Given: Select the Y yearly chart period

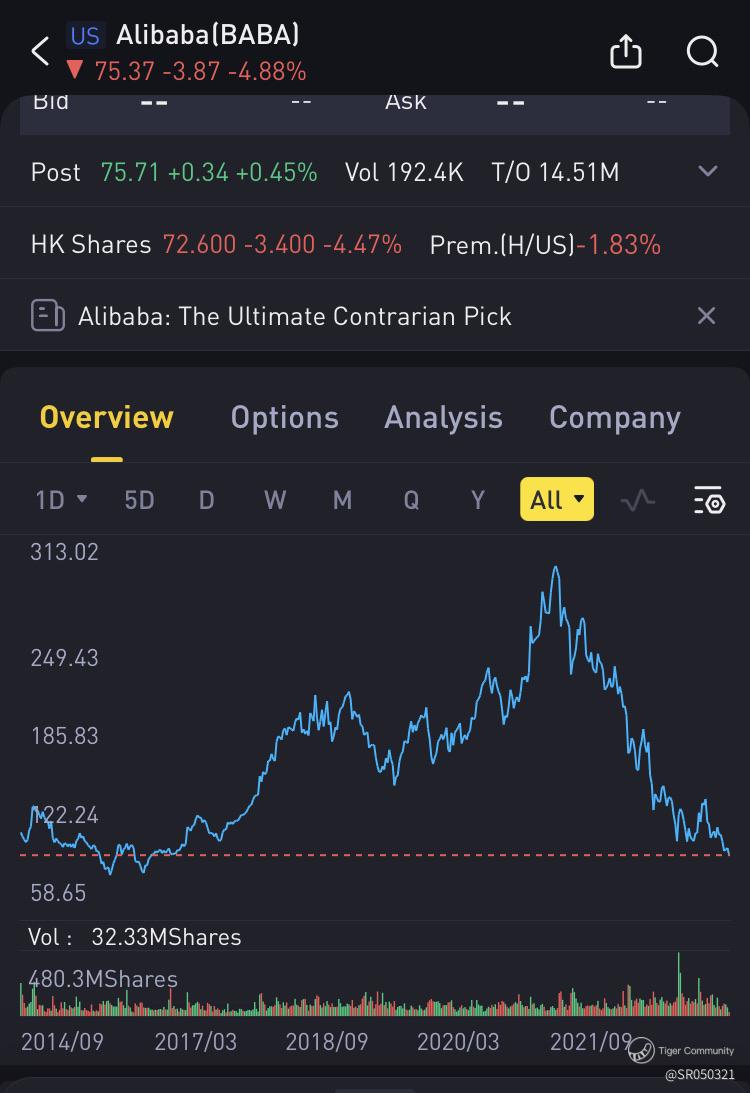Looking at the screenshot, I should [x=477, y=500].
